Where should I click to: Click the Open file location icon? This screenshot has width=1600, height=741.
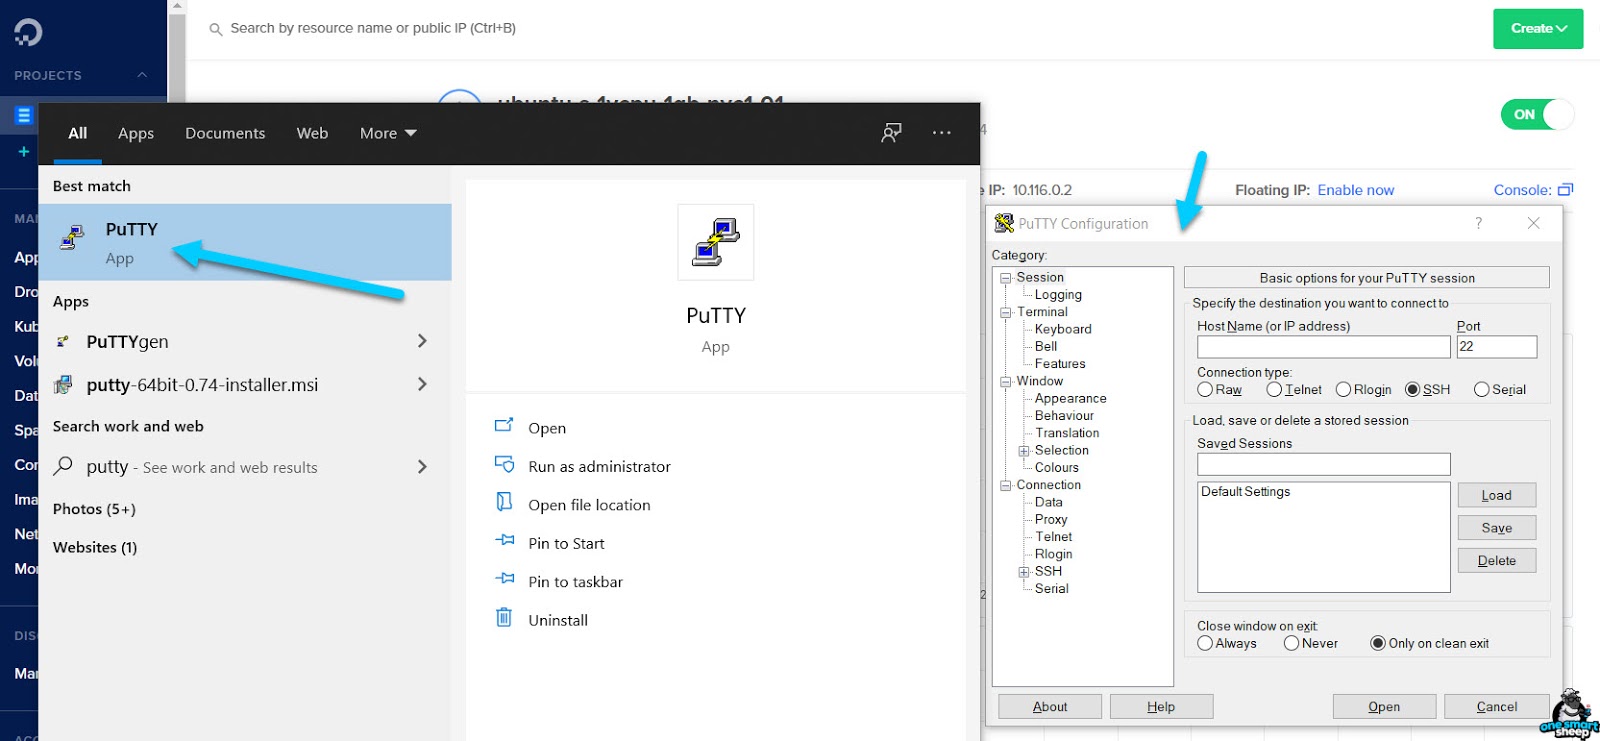[504, 503]
